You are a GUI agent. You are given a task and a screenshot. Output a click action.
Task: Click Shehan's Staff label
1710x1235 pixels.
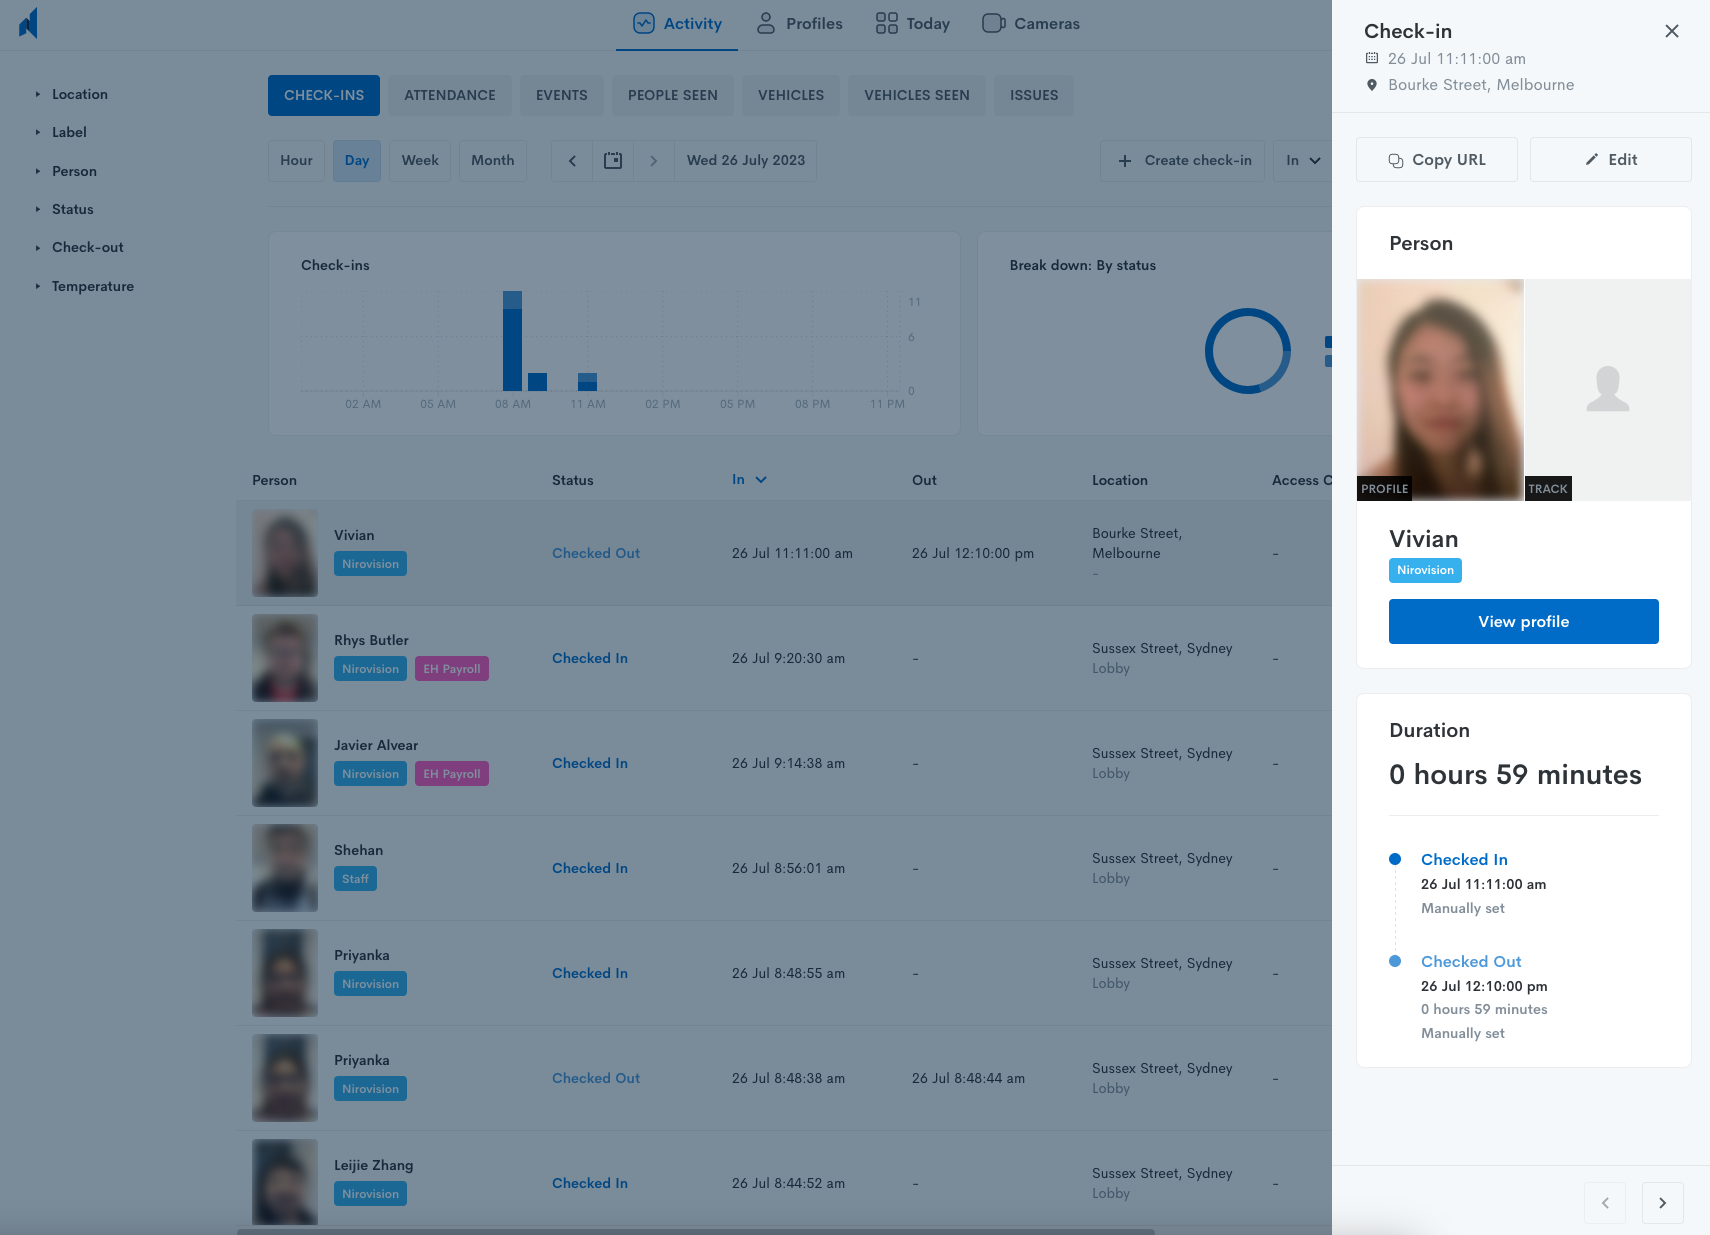(355, 879)
